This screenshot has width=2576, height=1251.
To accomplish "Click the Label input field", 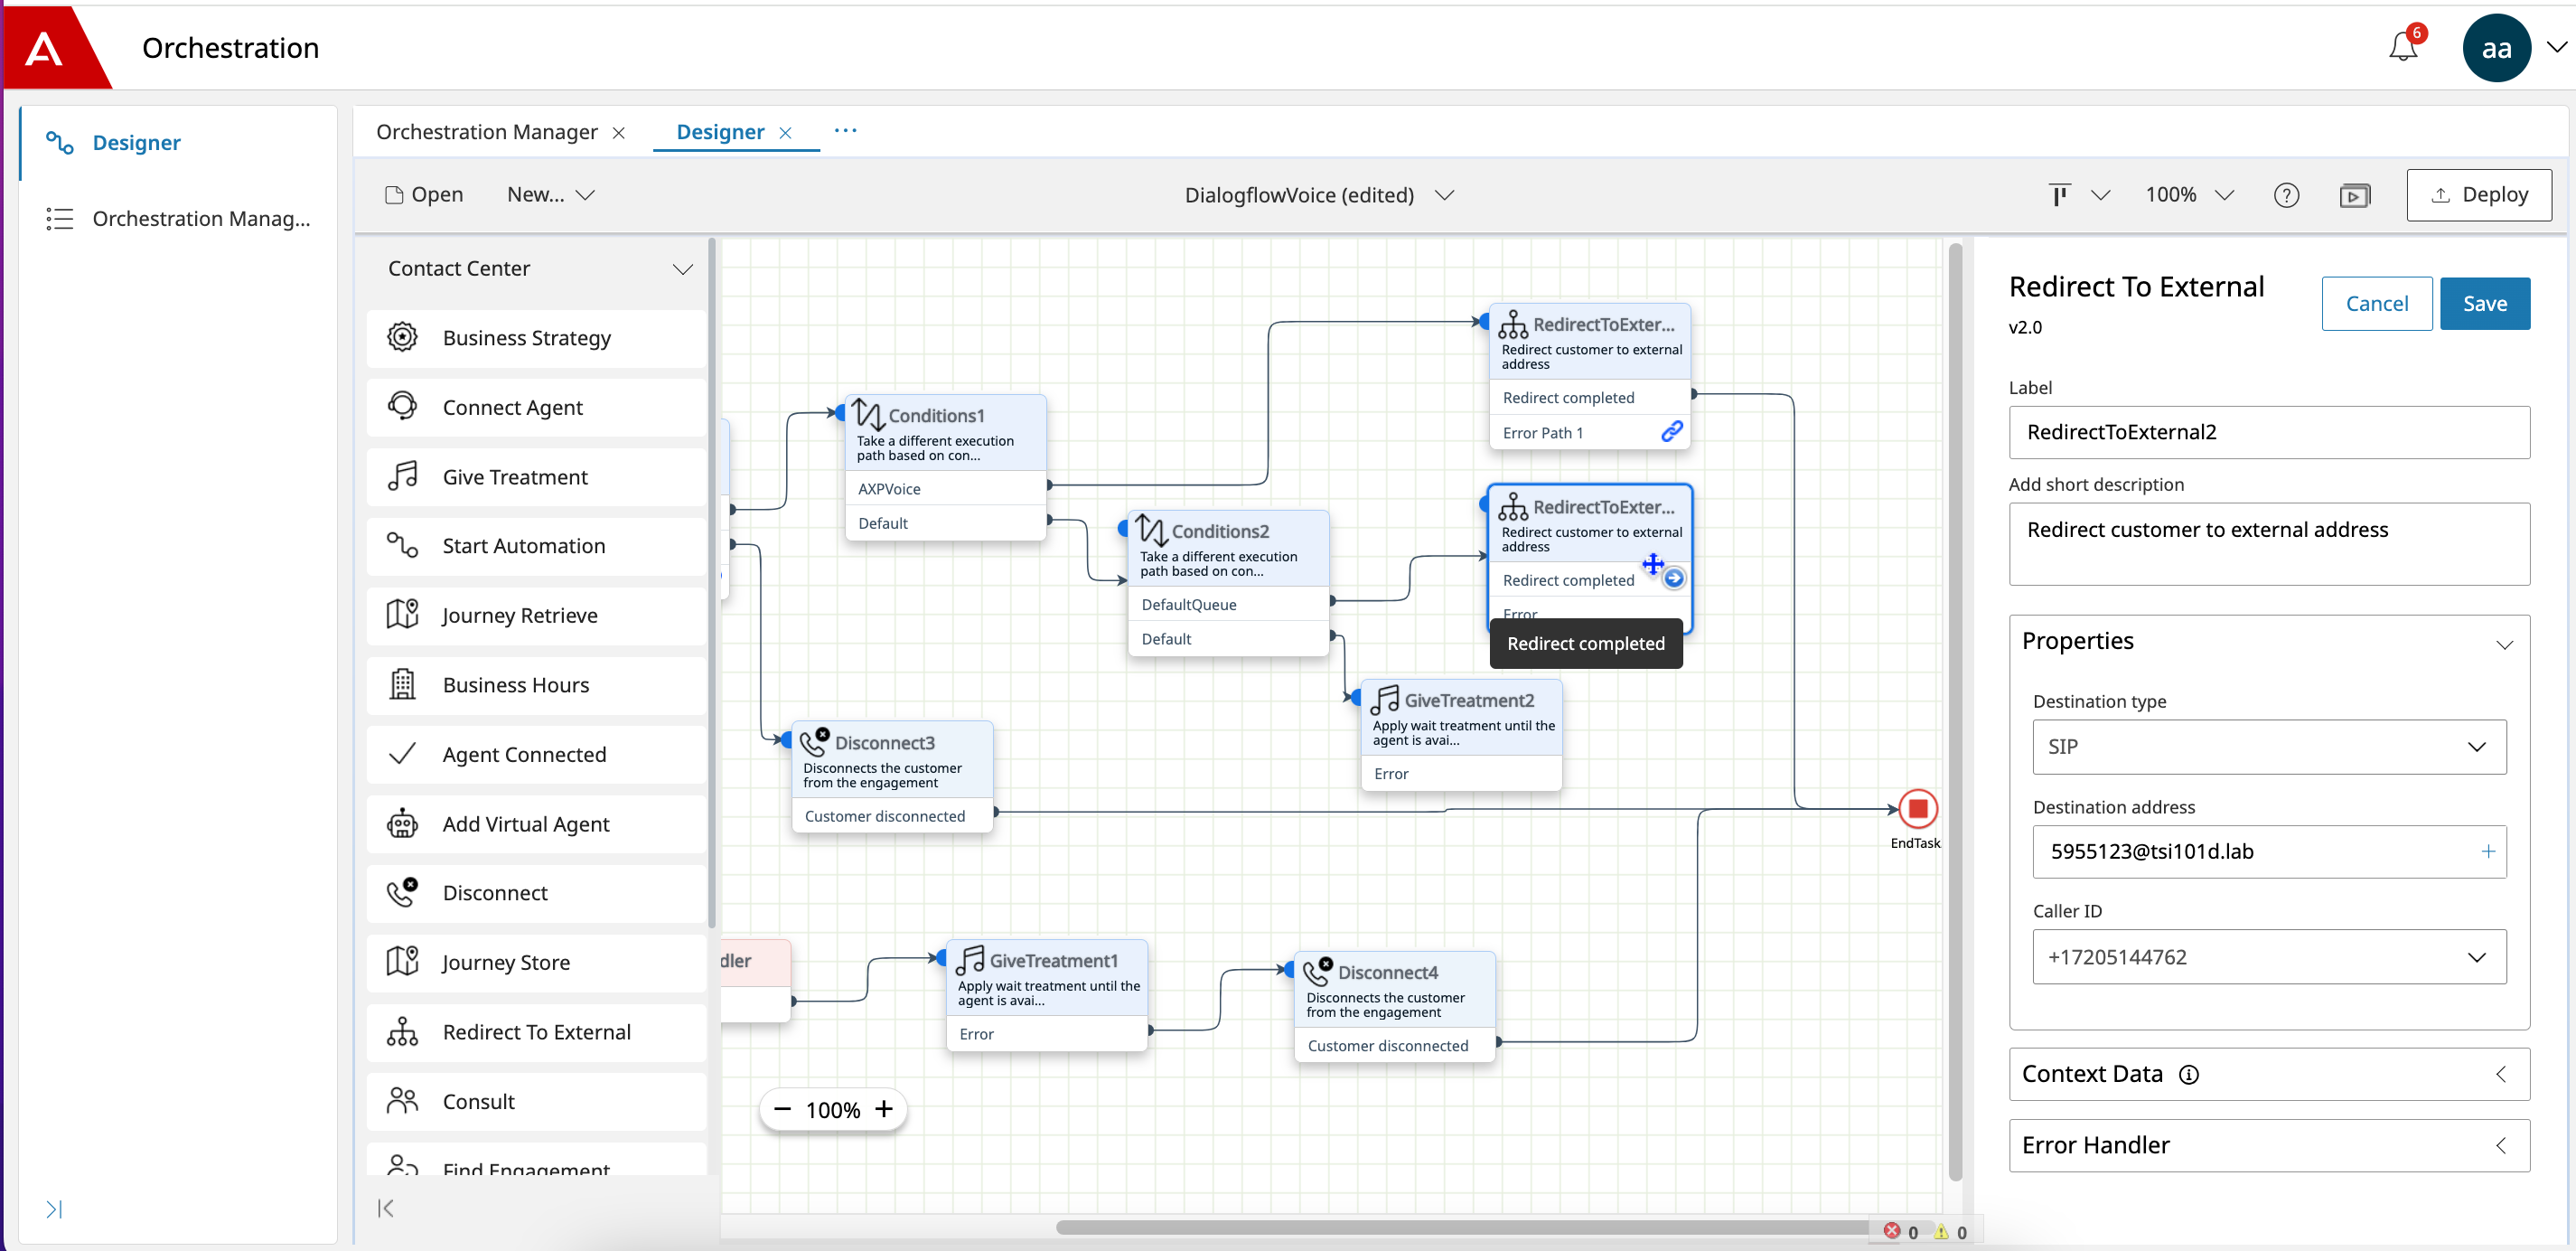I will pos(2268,433).
